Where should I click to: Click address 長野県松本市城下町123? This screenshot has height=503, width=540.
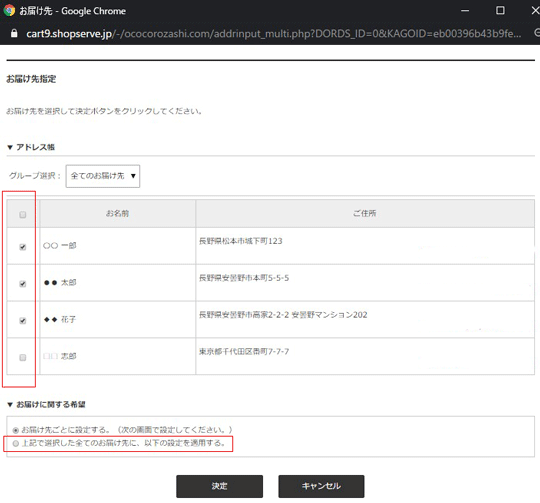click(x=241, y=241)
